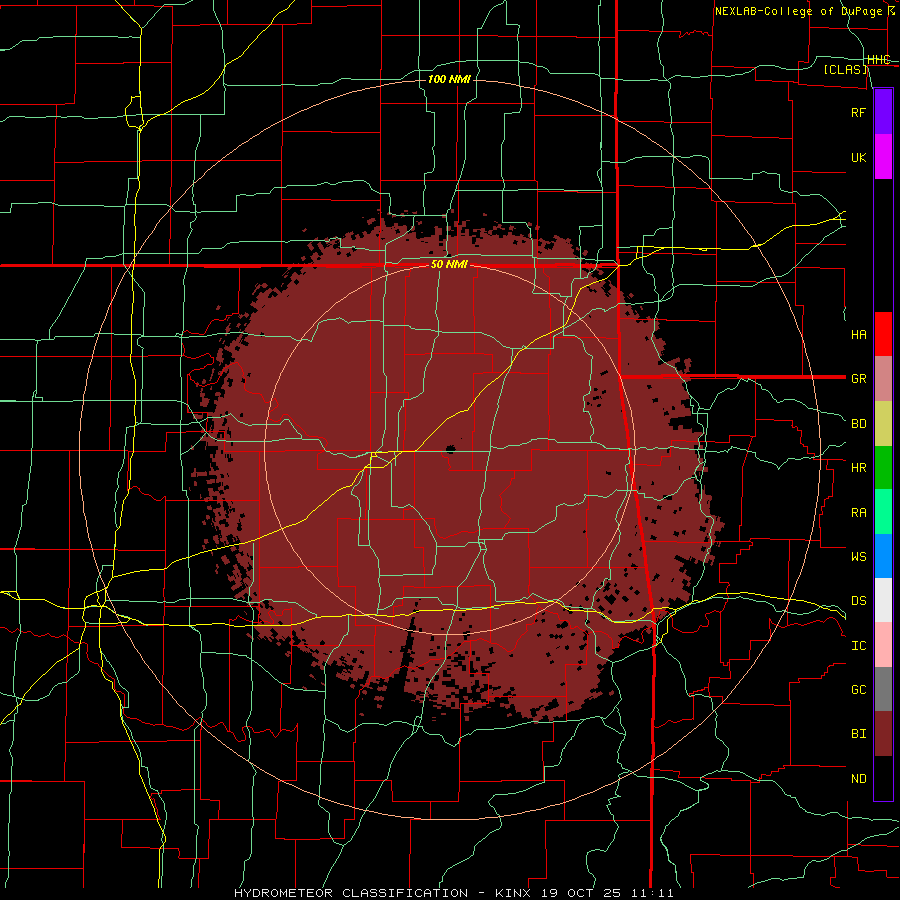Click the UK legend label
The image size is (900, 900).
pyautogui.click(x=858, y=158)
